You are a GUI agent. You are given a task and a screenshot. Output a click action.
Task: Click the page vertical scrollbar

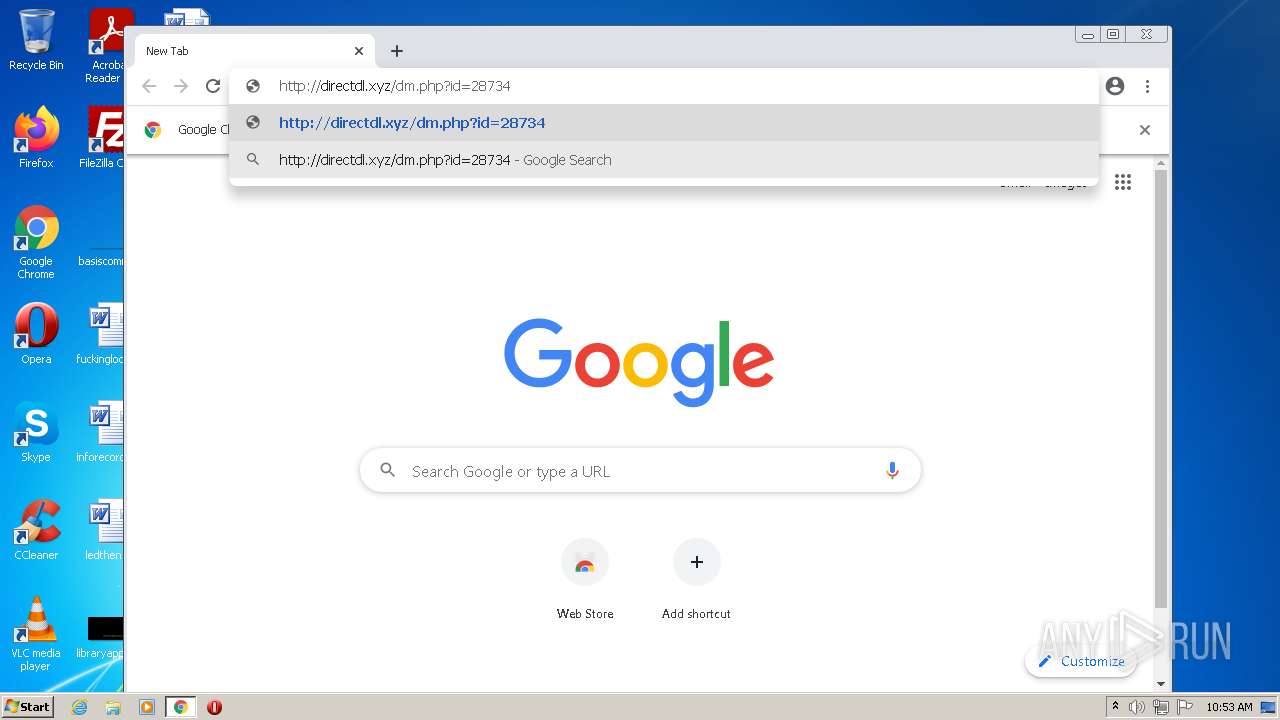click(1160, 390)
